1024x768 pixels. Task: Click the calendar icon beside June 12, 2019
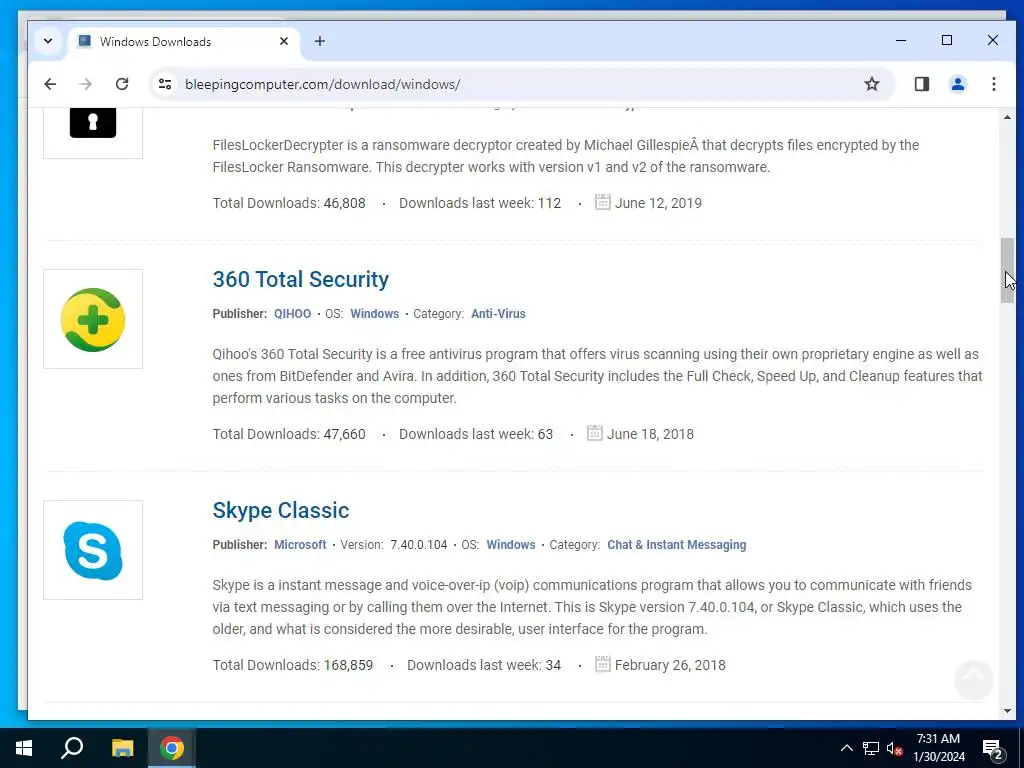(603, 202)
